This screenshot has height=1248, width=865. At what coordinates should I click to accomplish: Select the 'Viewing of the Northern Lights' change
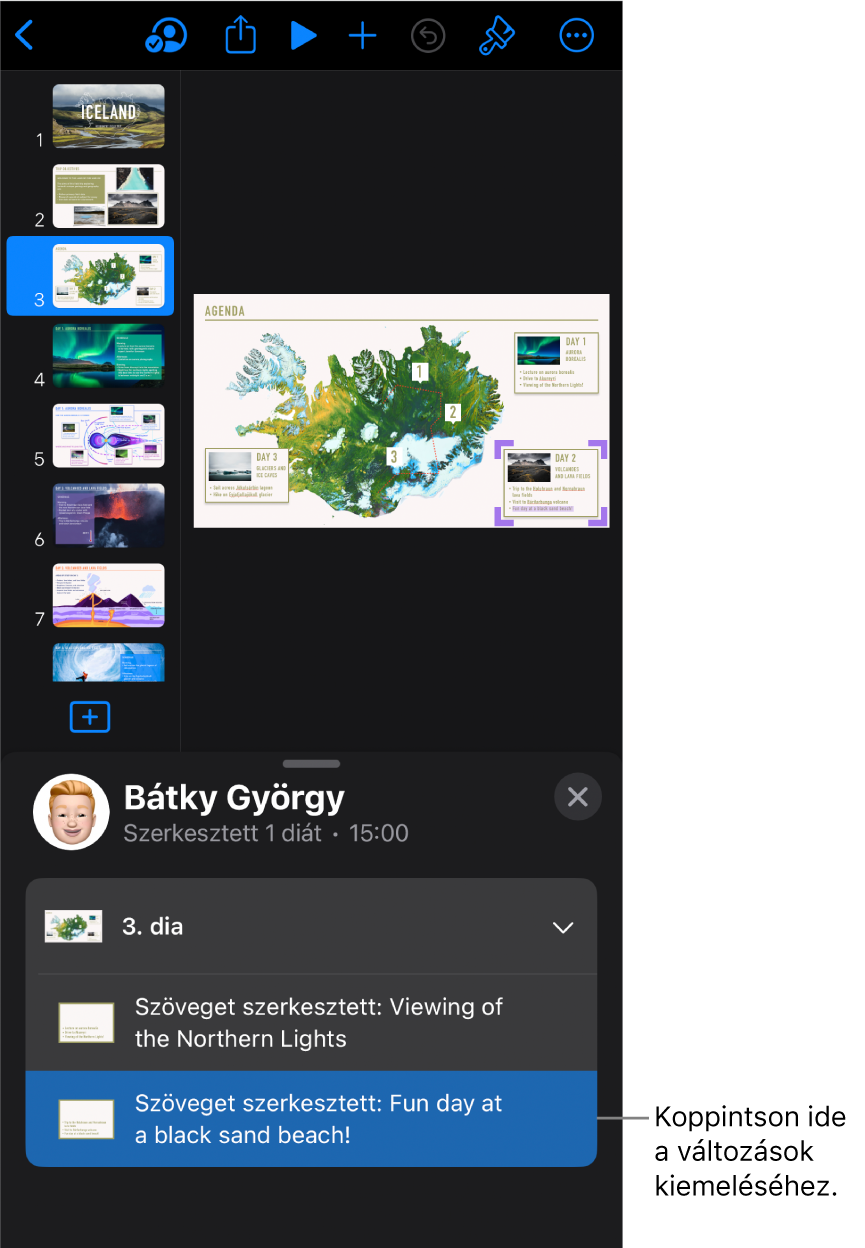coord(311,1023)
